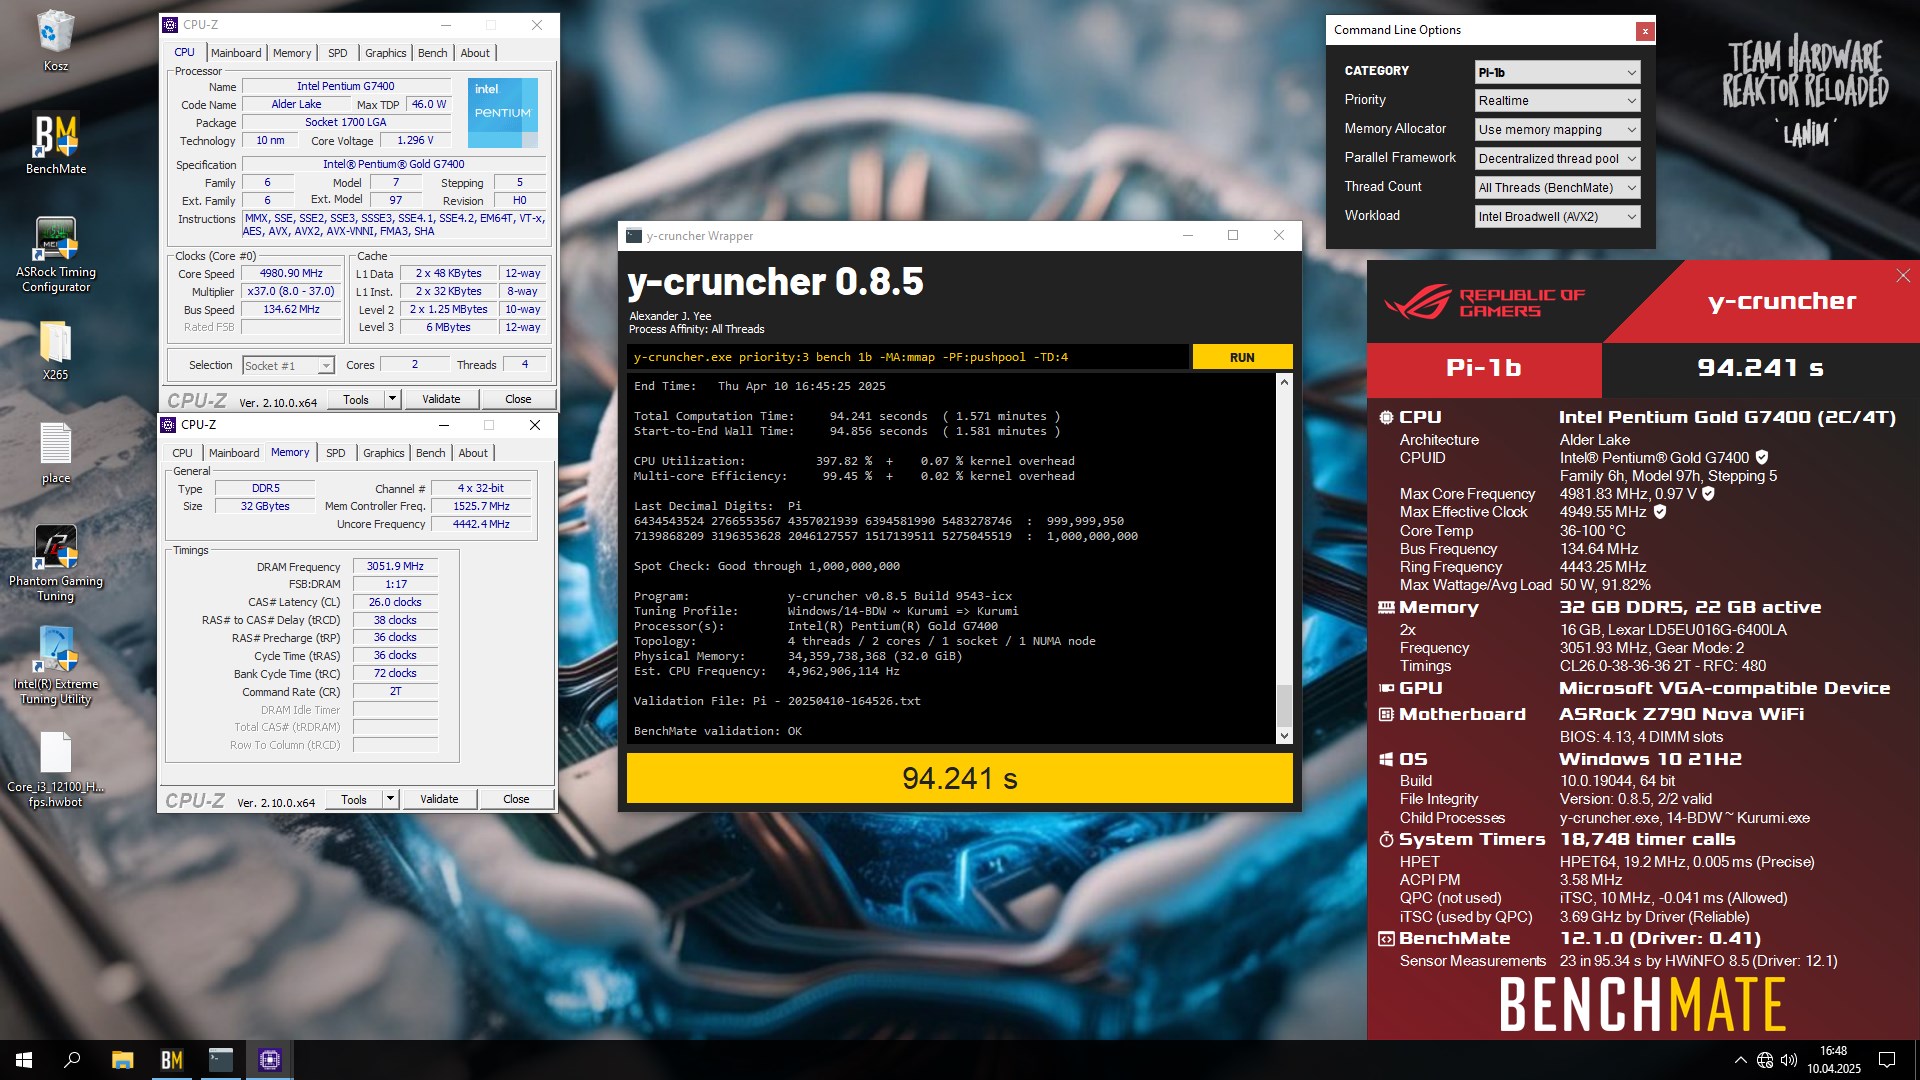
Task: Click Close in top CPU-Z window
Action: [x=518, y=399]
